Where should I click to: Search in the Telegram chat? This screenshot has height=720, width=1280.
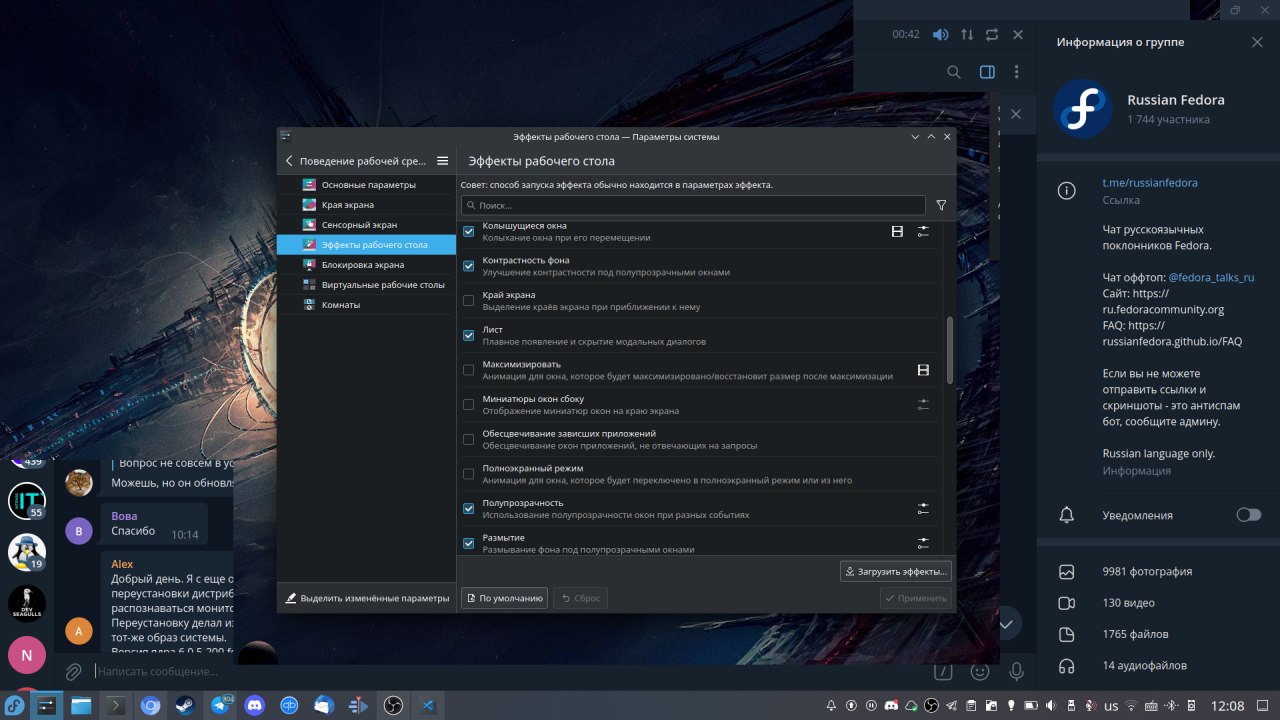pos(954,72)
